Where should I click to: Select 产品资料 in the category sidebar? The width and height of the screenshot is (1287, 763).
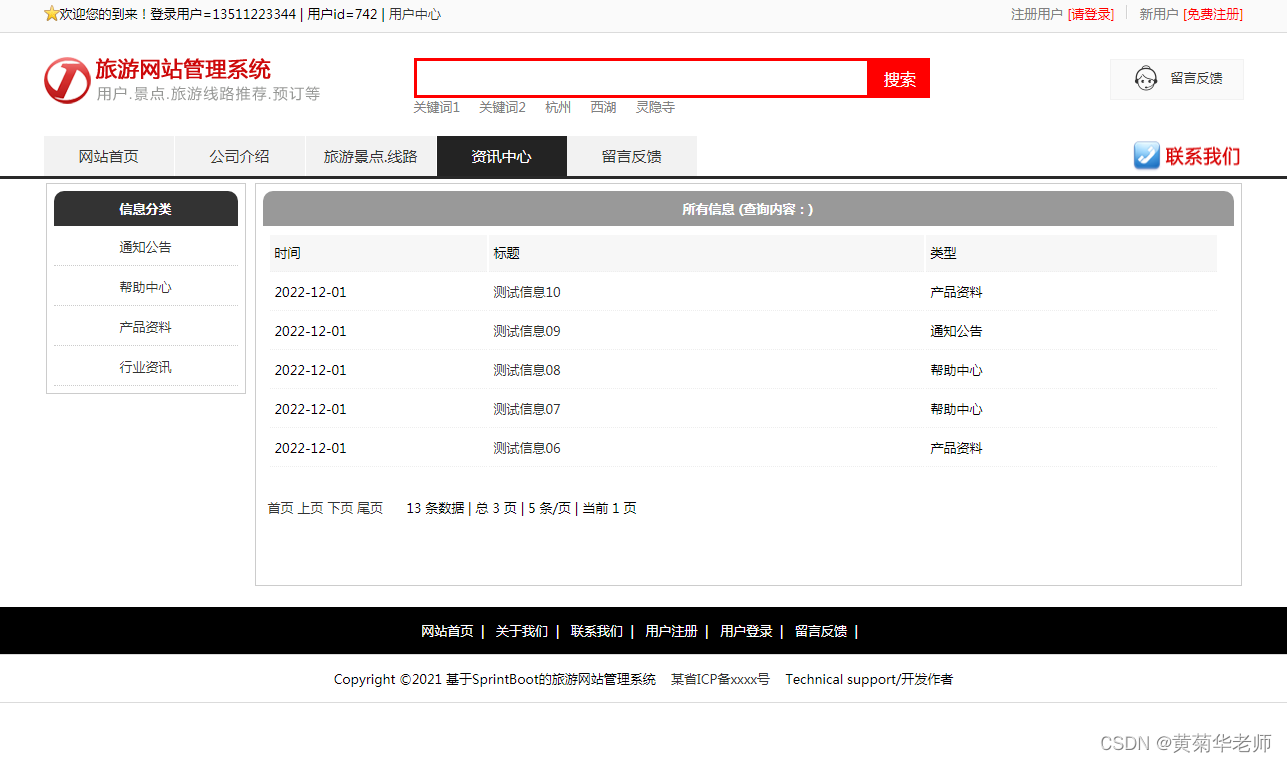(146, 327)
